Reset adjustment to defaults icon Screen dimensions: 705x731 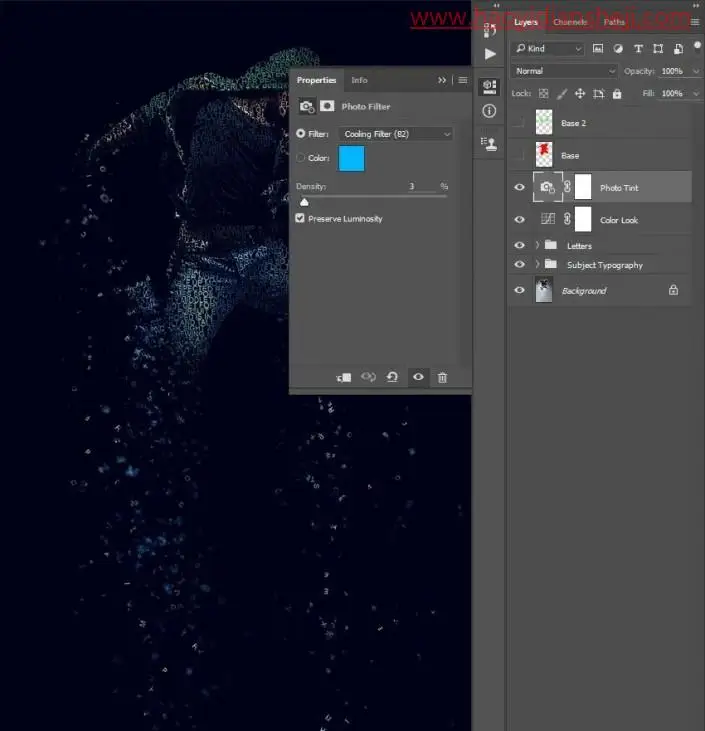[392, 377]
